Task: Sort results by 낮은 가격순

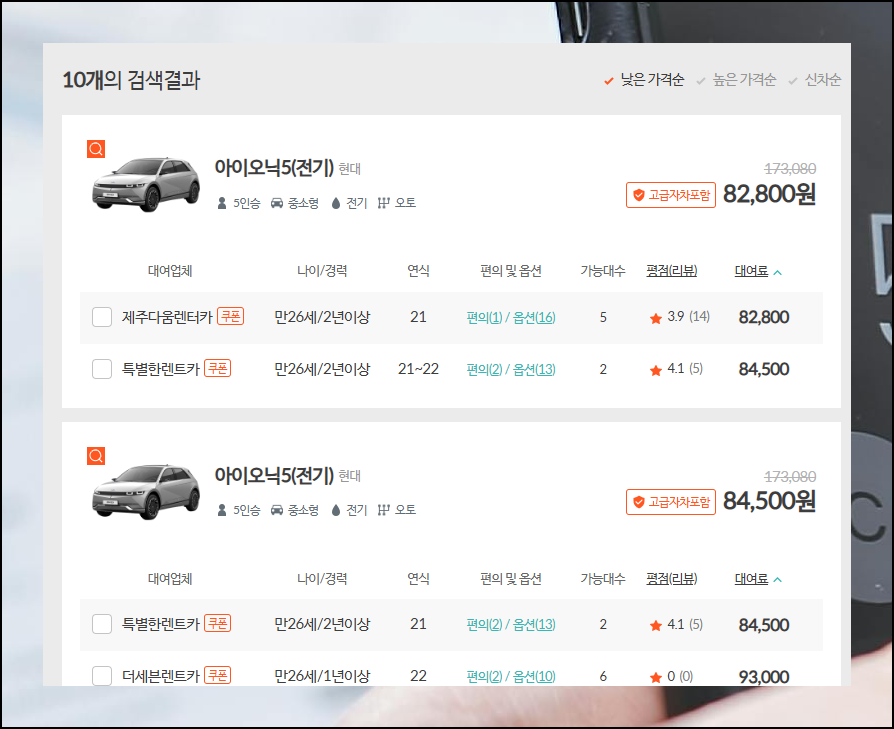Action: (x=644, y=80)
